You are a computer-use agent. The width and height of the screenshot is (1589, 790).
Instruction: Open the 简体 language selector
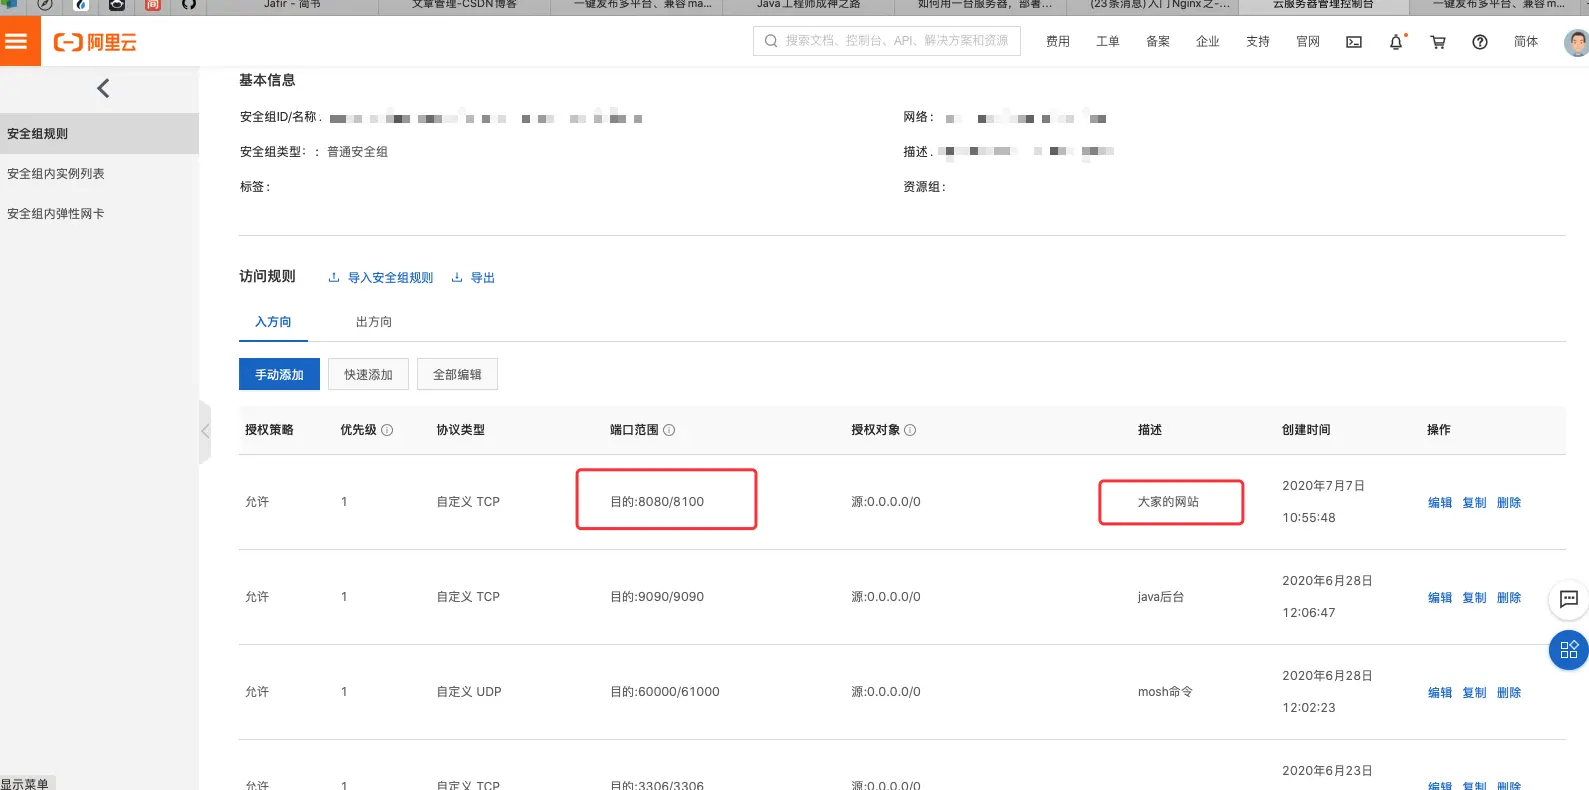pos(1526,42)
